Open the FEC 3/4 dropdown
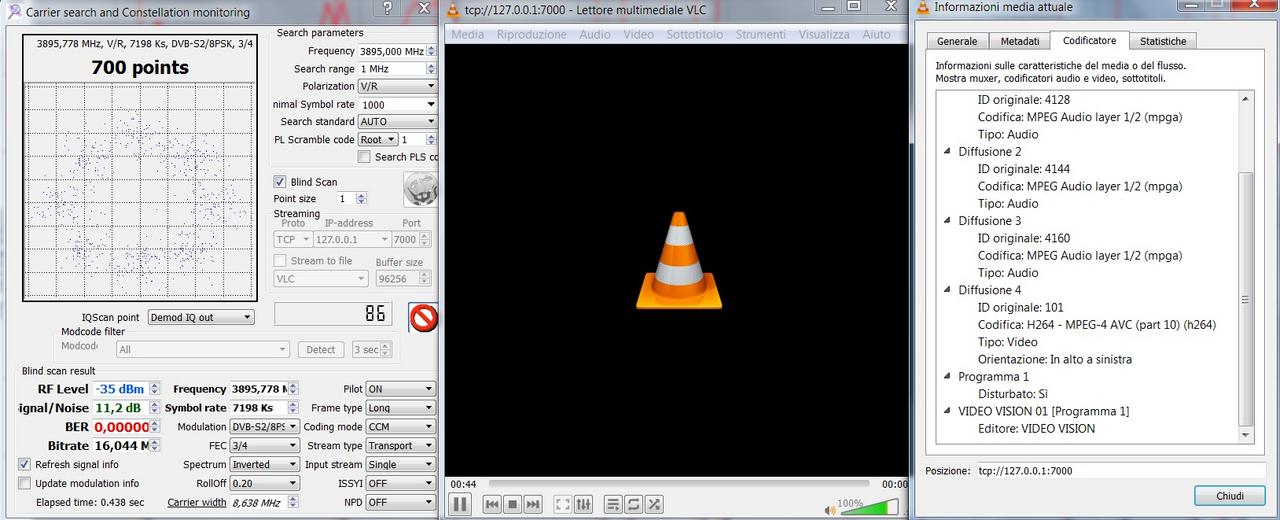 [264, 446]
